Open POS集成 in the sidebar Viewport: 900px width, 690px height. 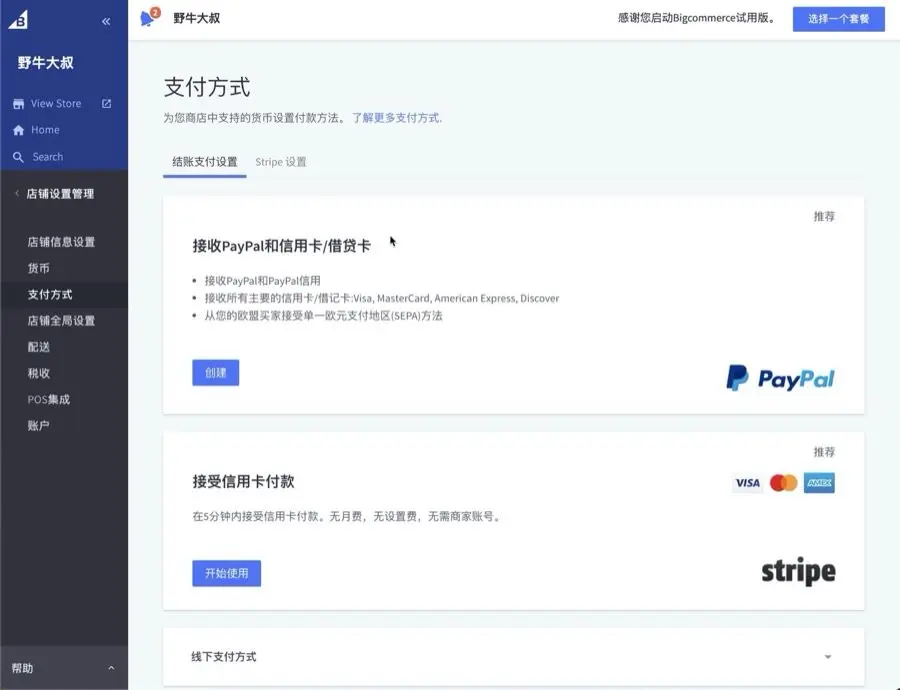click(x=49, y=400)
